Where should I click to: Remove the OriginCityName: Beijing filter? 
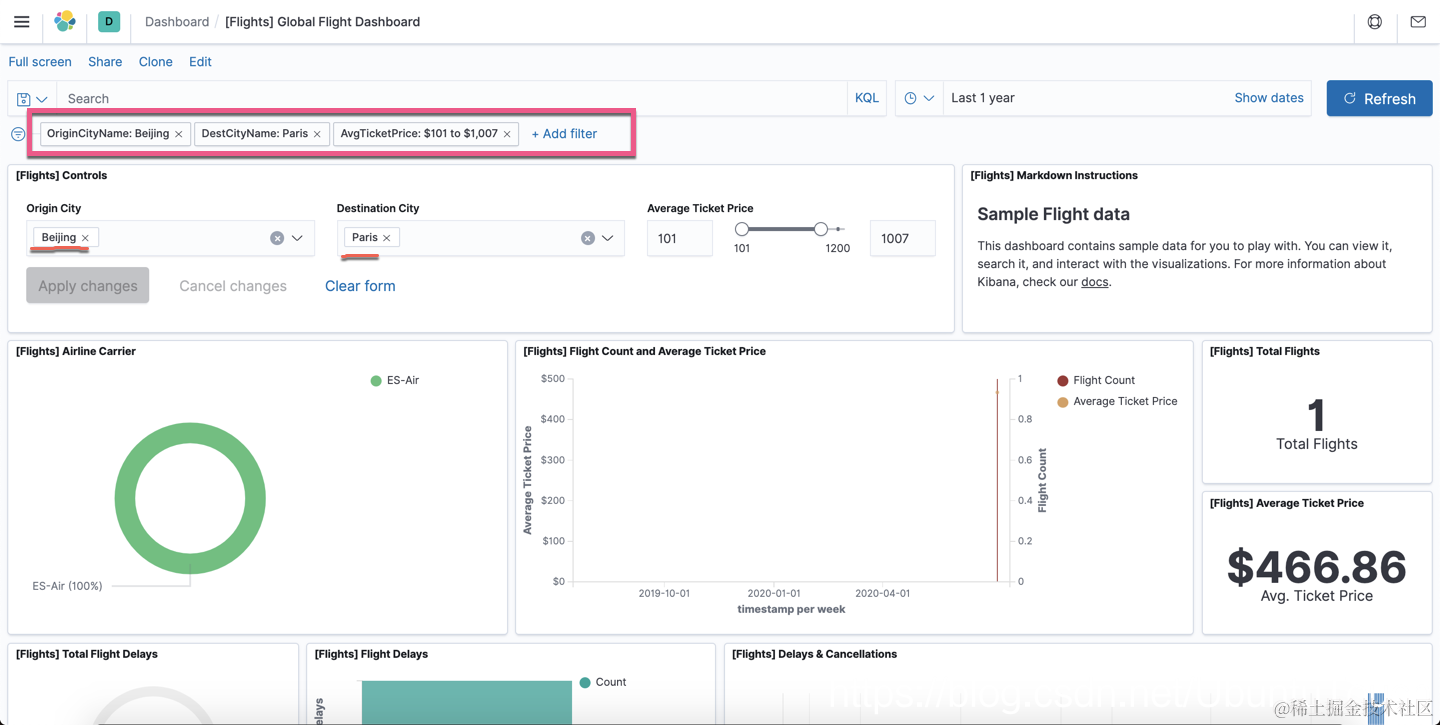point(179,134)
